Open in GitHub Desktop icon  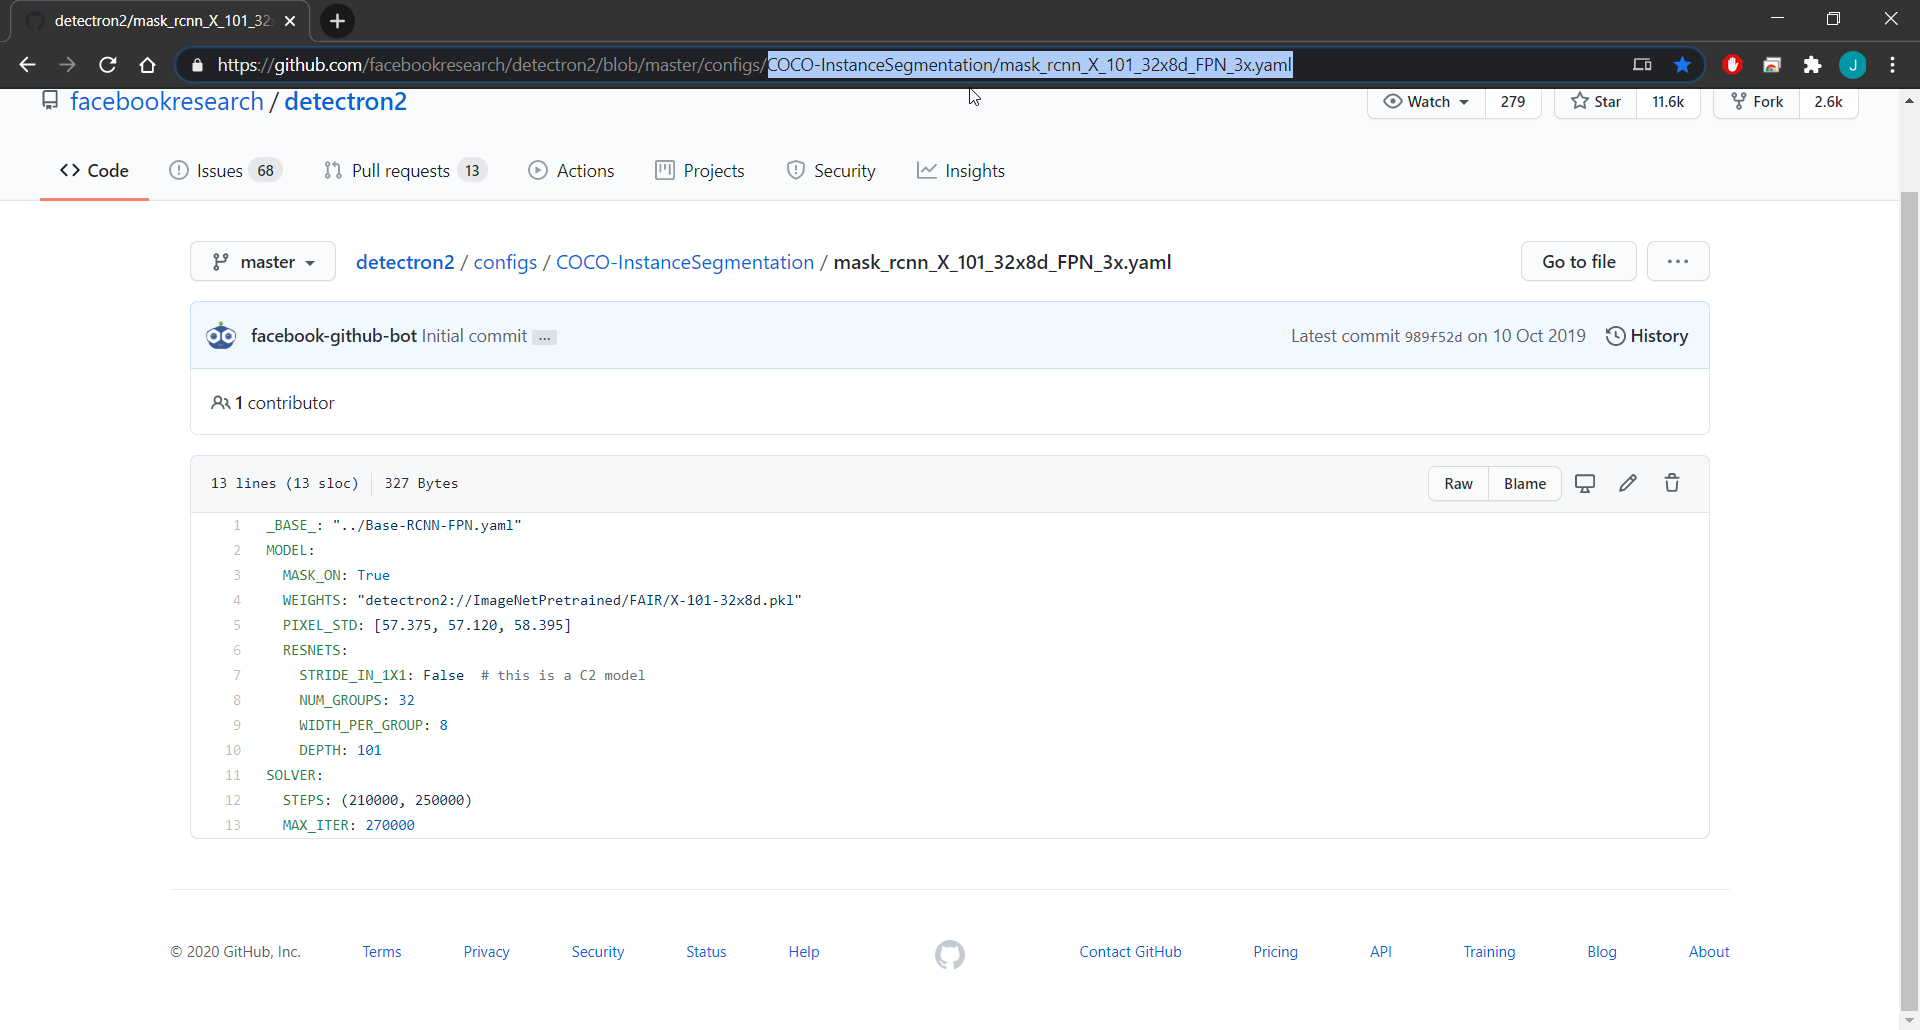click(1585, 484)
